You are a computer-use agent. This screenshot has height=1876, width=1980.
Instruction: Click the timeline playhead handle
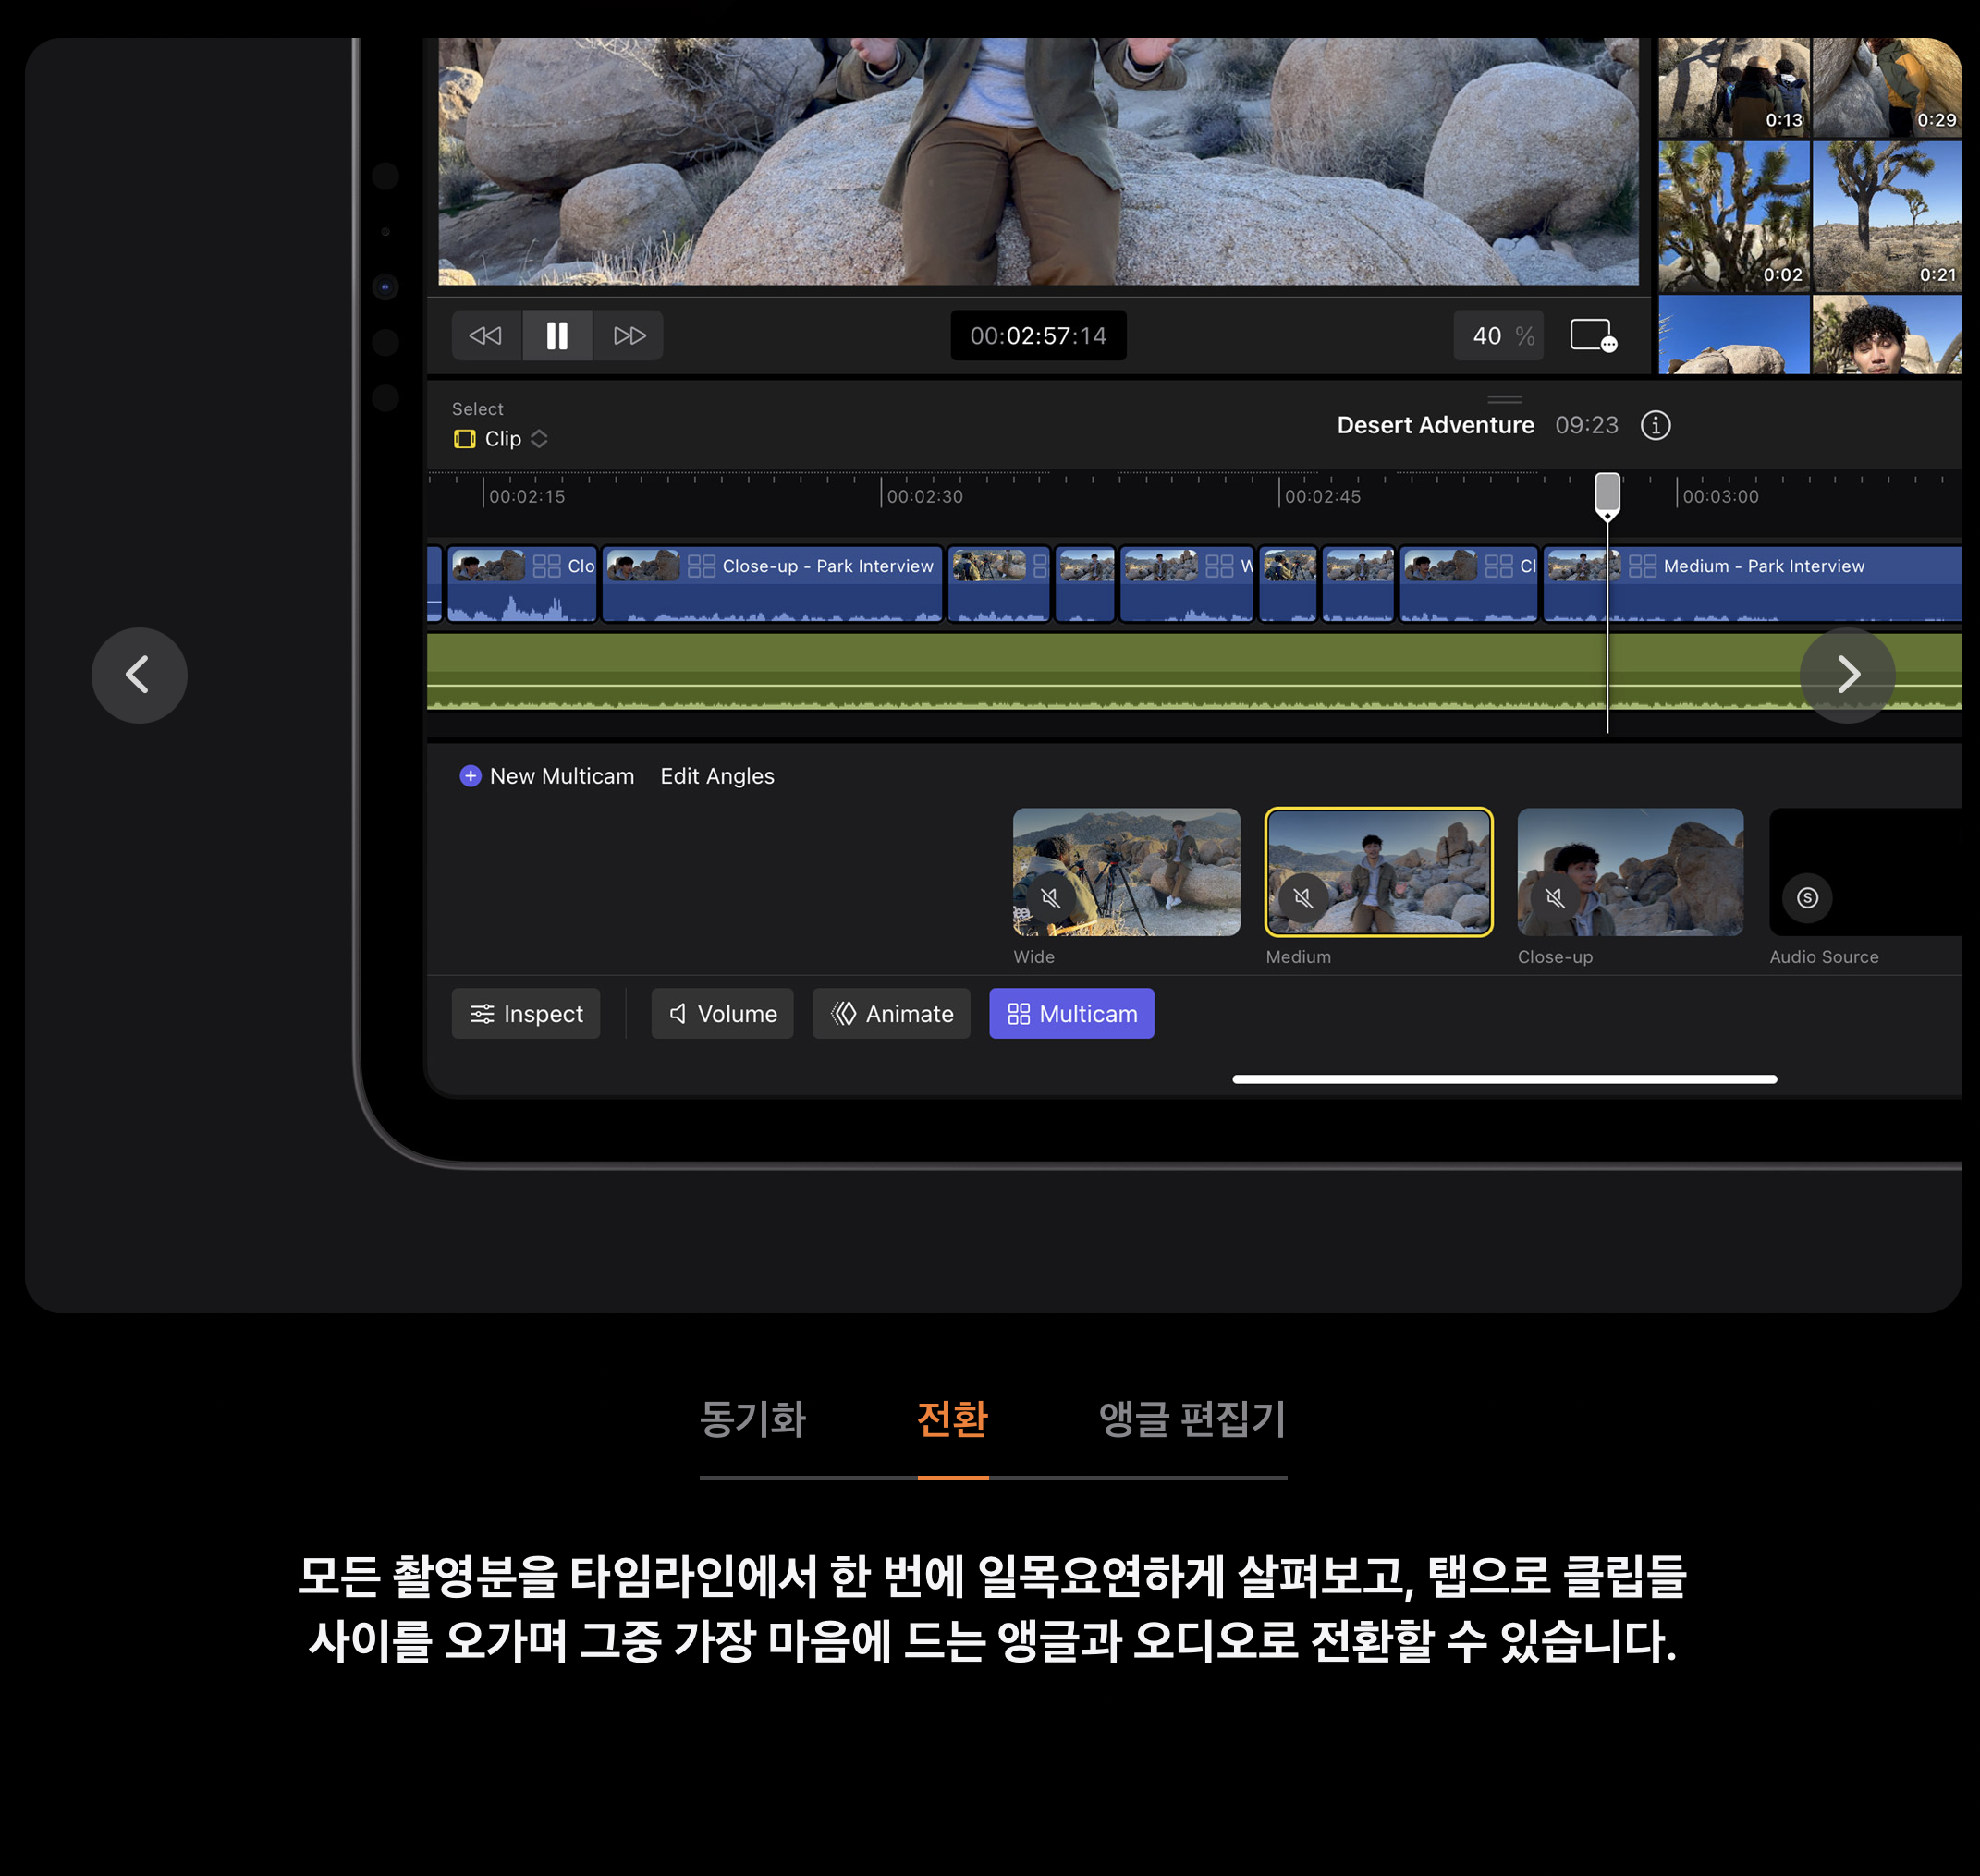[x=1607, y=495]
